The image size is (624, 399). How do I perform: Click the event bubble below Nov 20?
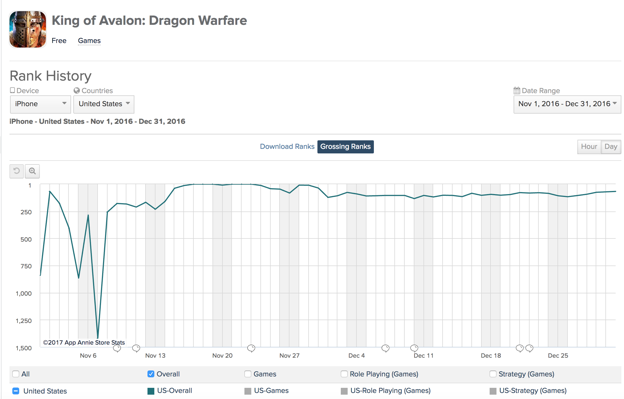[x=251, y=348]
